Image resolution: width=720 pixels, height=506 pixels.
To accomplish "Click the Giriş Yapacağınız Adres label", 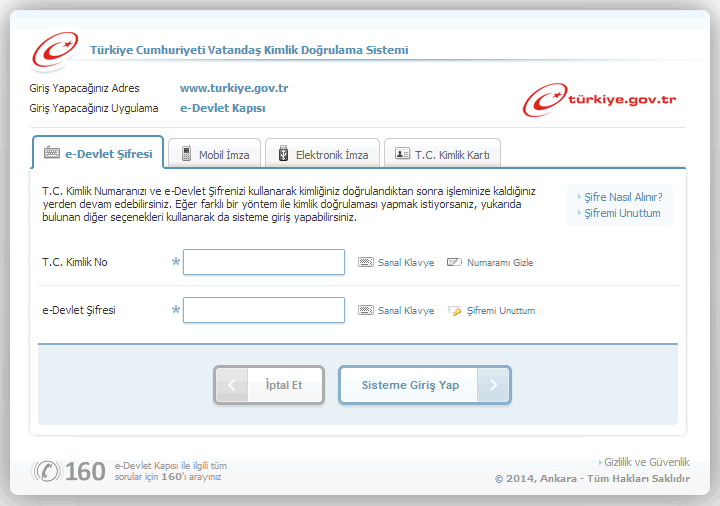I will coord(84,88).
